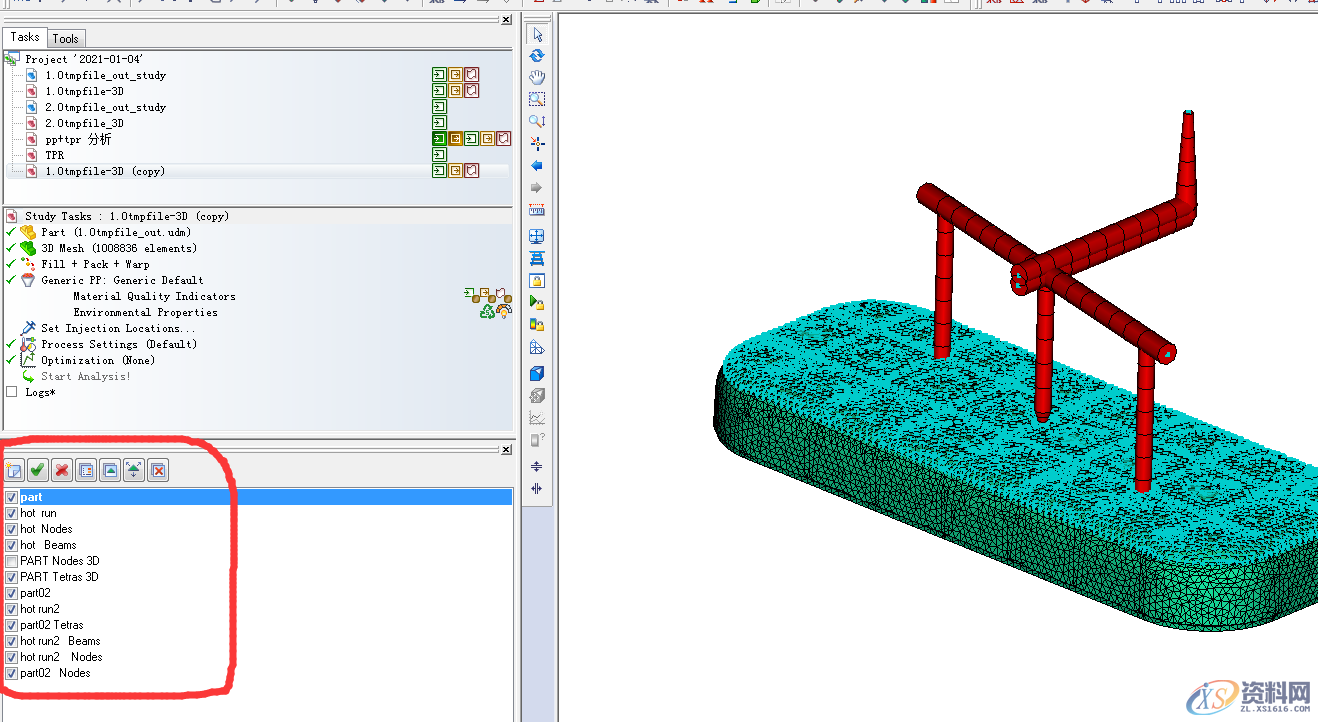1318x722 pixels.
Task: Close the layers panel
Action: (506, 450)
